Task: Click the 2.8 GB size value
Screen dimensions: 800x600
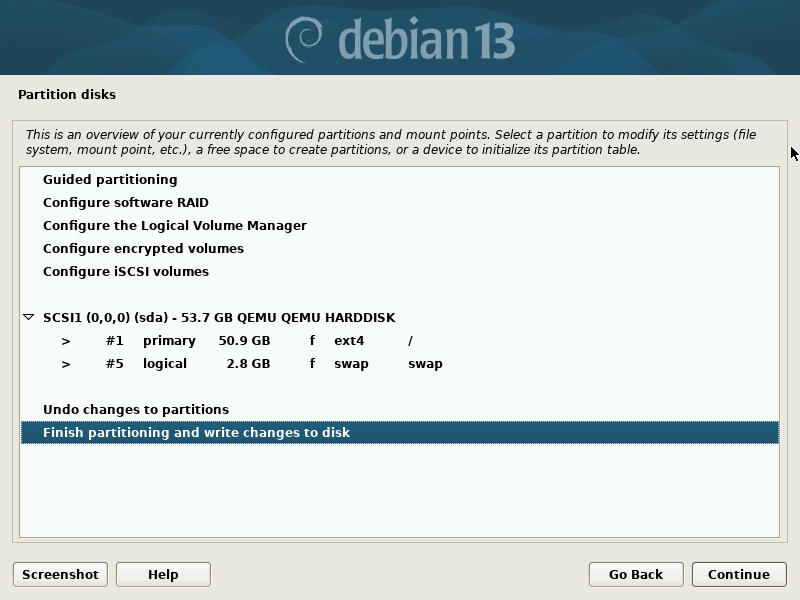Action: [248, 363]
